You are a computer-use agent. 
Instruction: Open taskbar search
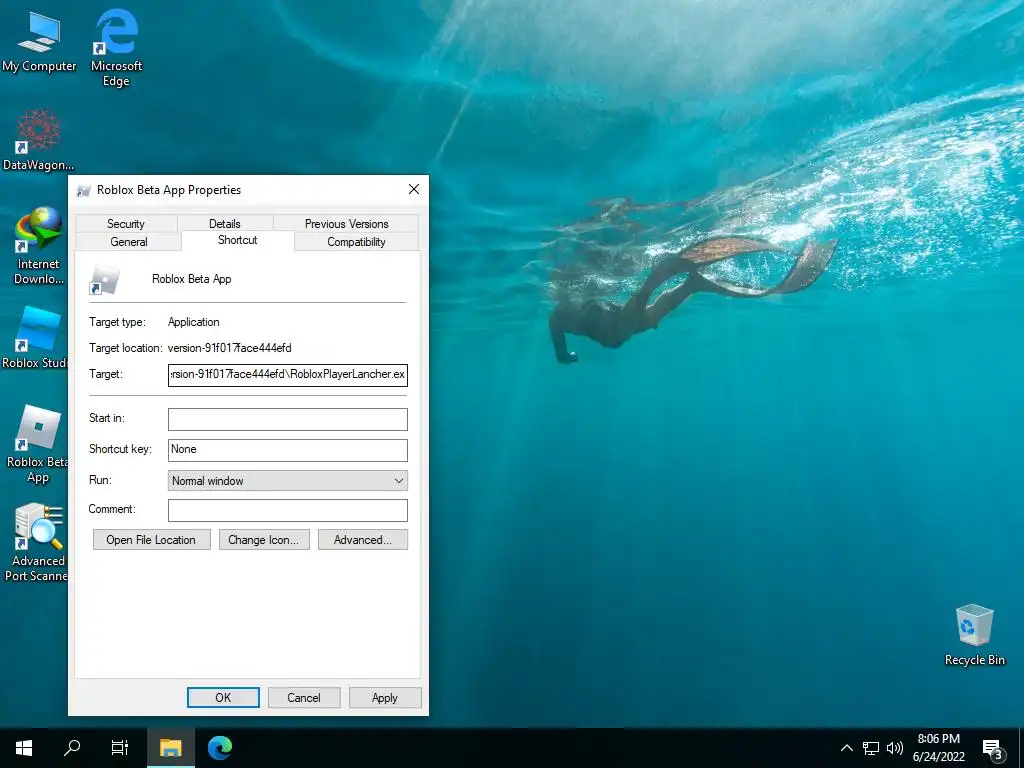[72, 748]
